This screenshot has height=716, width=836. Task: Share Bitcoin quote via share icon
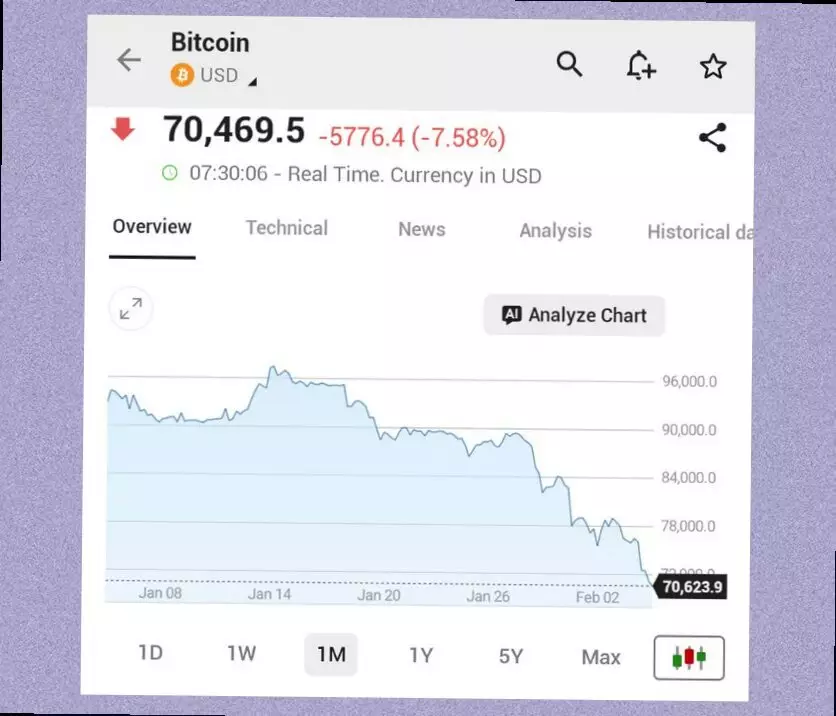(x=712, y=138)
